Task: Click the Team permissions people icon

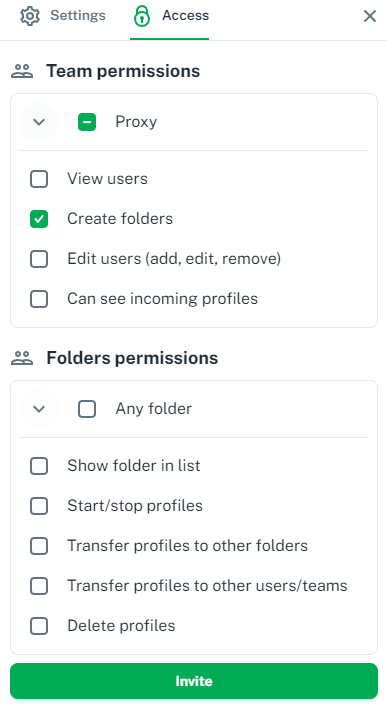Action: tap(22, 71)
